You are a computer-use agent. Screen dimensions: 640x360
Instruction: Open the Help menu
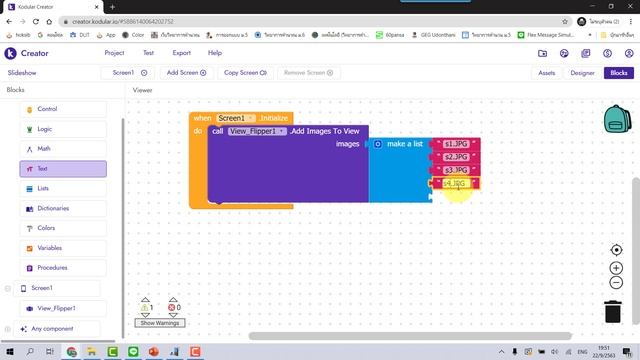click(x=215, y=53)
